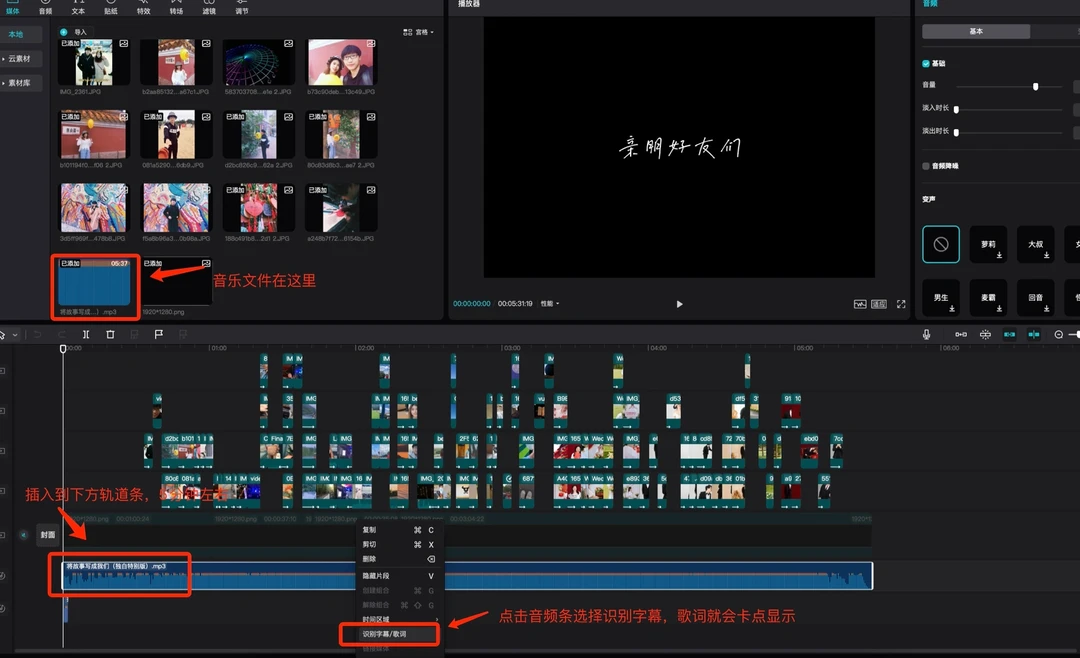
Task: Open the 文本 (Text) tab
Action: point(78,7)
